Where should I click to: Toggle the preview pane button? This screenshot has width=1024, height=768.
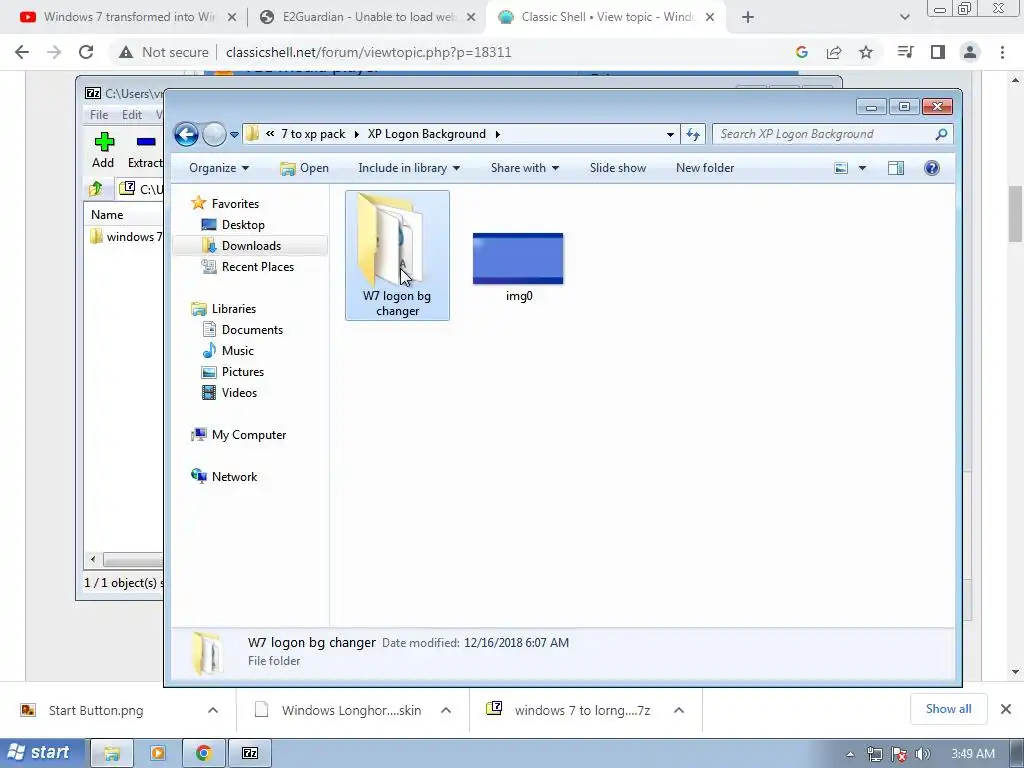click(896, 168)
